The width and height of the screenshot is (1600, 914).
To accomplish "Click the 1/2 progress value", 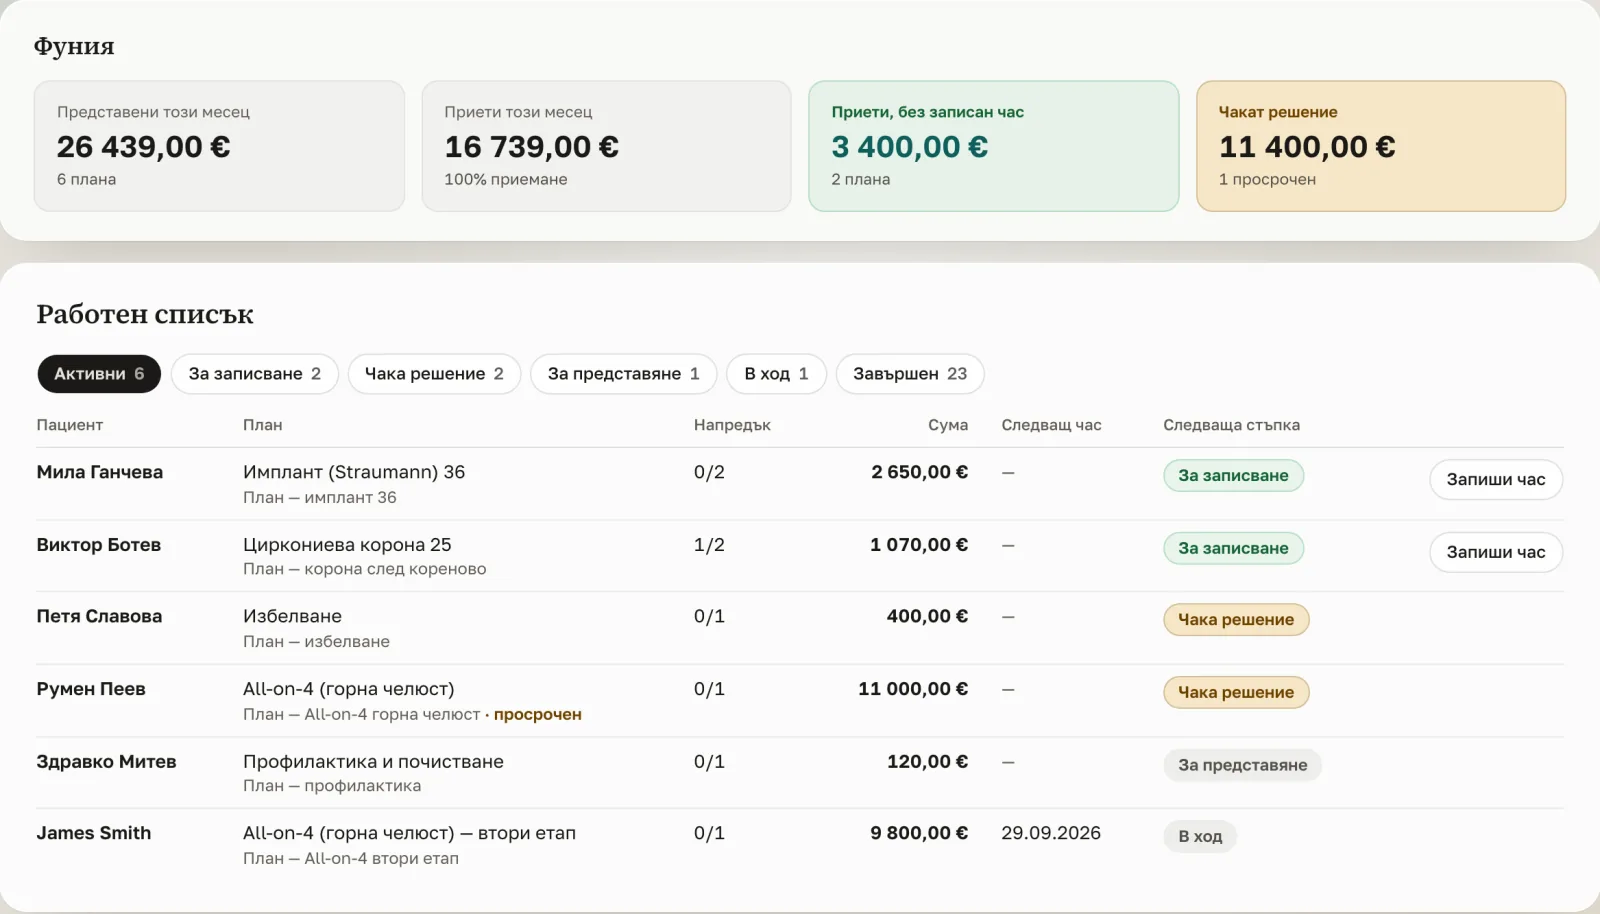I will (709, 545).
